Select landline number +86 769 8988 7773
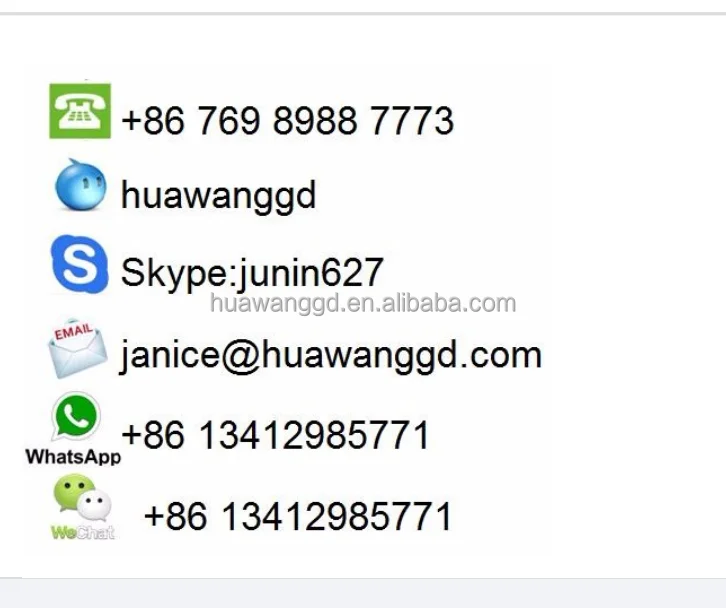The height and width of the screenshot is (608, 726). 287,120
